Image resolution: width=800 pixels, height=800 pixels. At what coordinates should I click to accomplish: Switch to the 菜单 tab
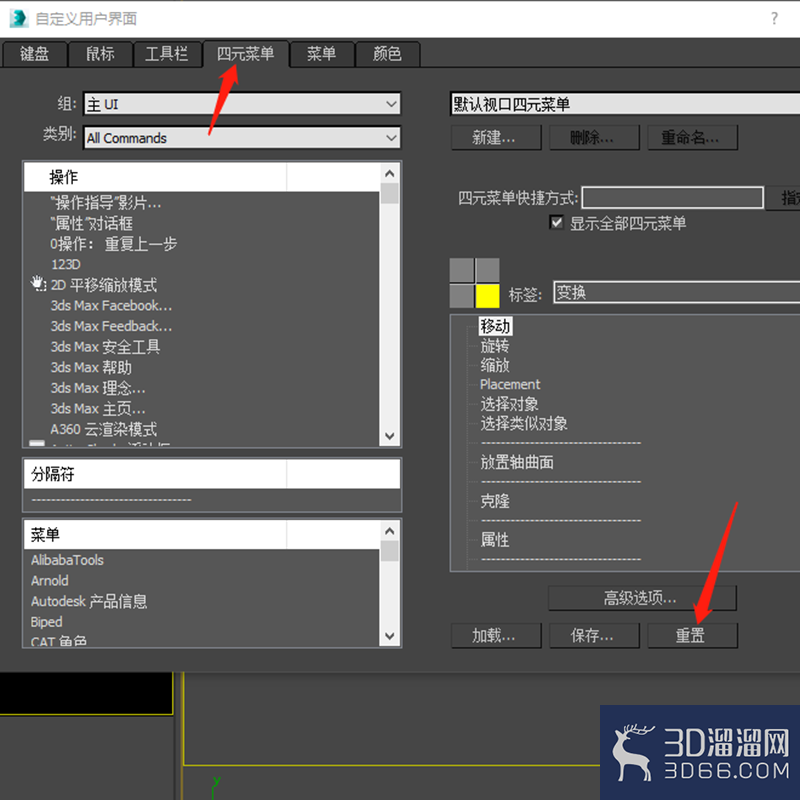tap(321, 54)
